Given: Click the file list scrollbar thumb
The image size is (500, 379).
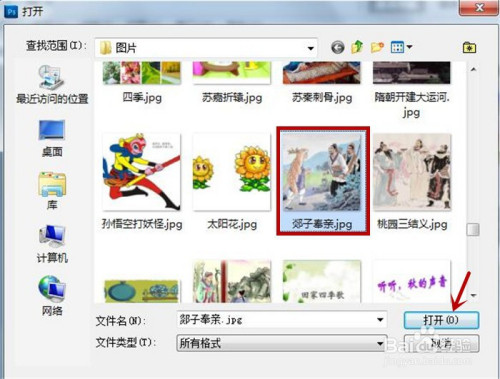Looking at the screenshot, I should pos(473,229).
